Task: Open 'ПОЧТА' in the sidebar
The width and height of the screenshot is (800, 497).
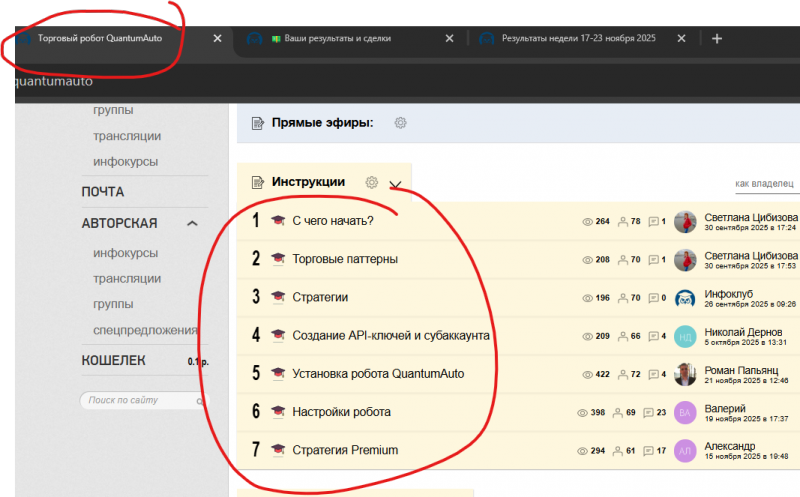Action: [103, 192]
